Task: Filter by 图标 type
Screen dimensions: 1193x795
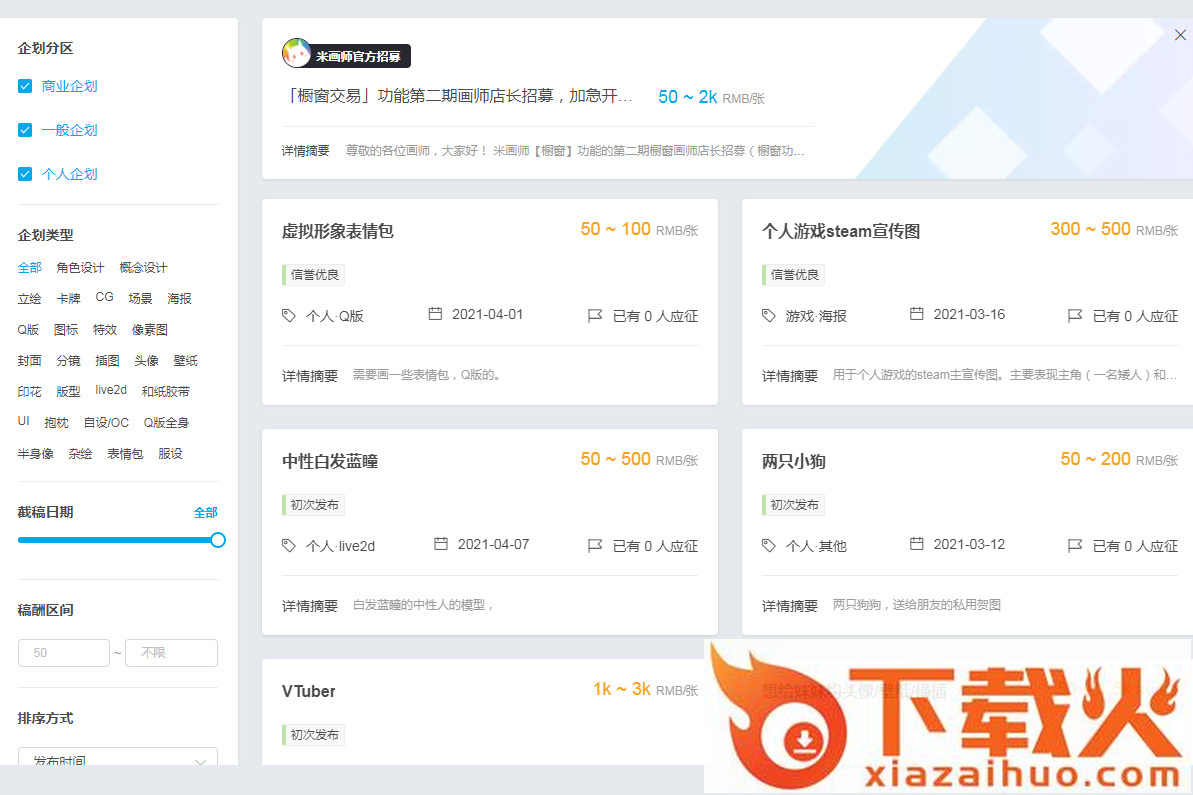Action: [66, 330]
